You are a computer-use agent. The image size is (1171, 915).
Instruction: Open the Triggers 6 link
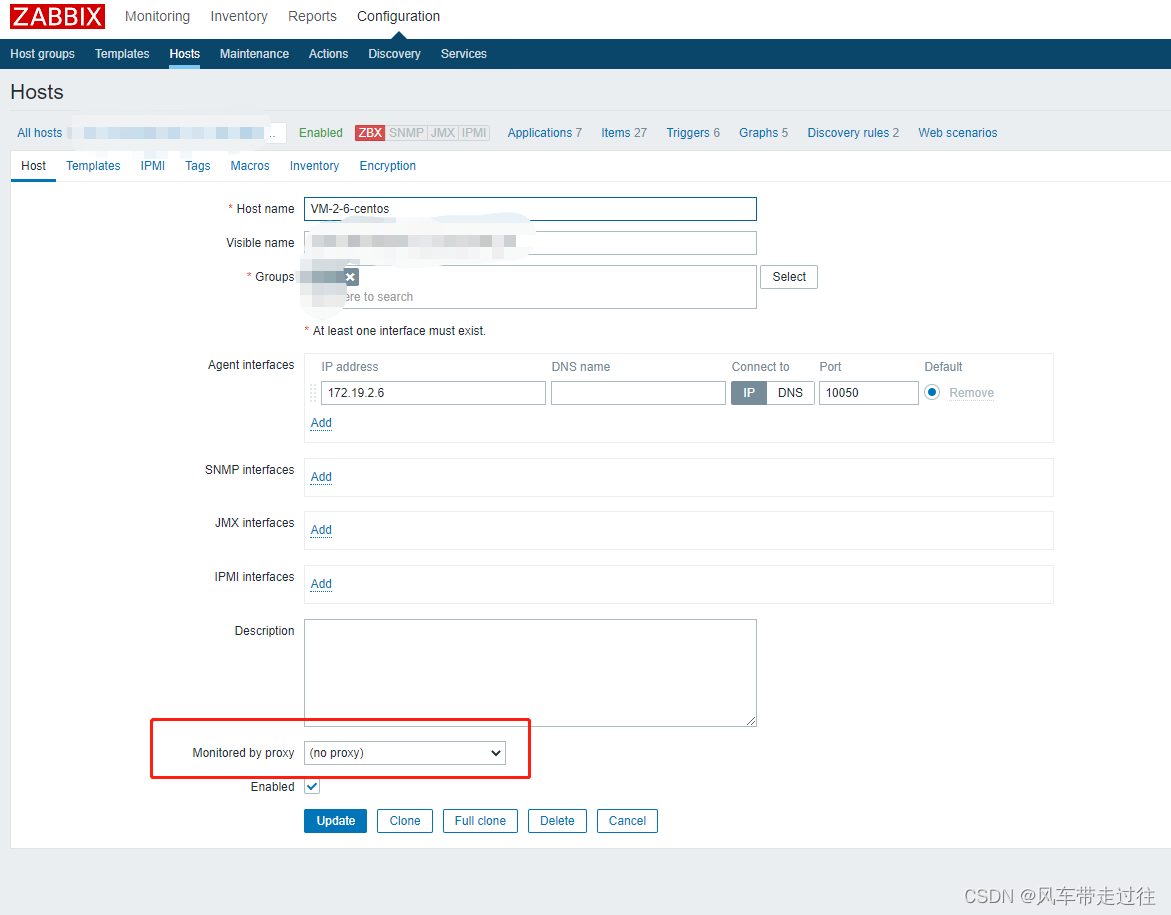692,132
